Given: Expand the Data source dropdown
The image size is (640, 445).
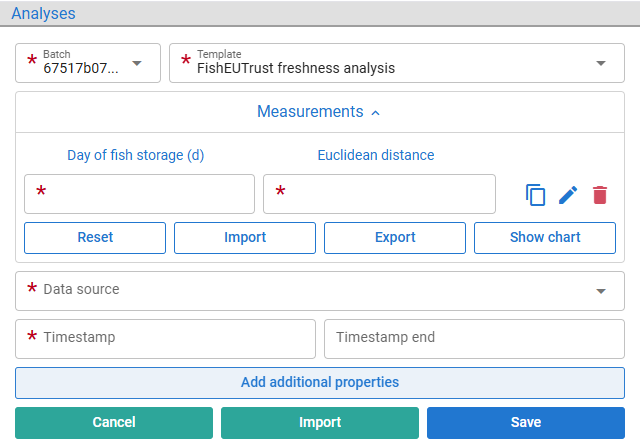Looking at the screenshot, I should click(x=320, y=291).
